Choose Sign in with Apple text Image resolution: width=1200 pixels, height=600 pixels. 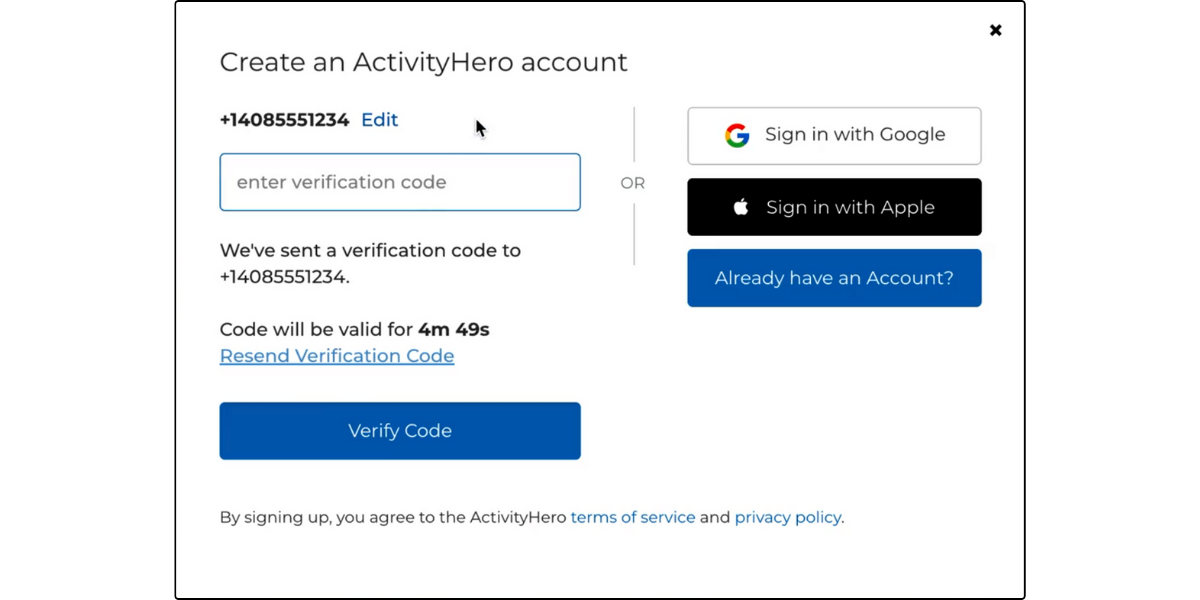(x=850, y=208)
